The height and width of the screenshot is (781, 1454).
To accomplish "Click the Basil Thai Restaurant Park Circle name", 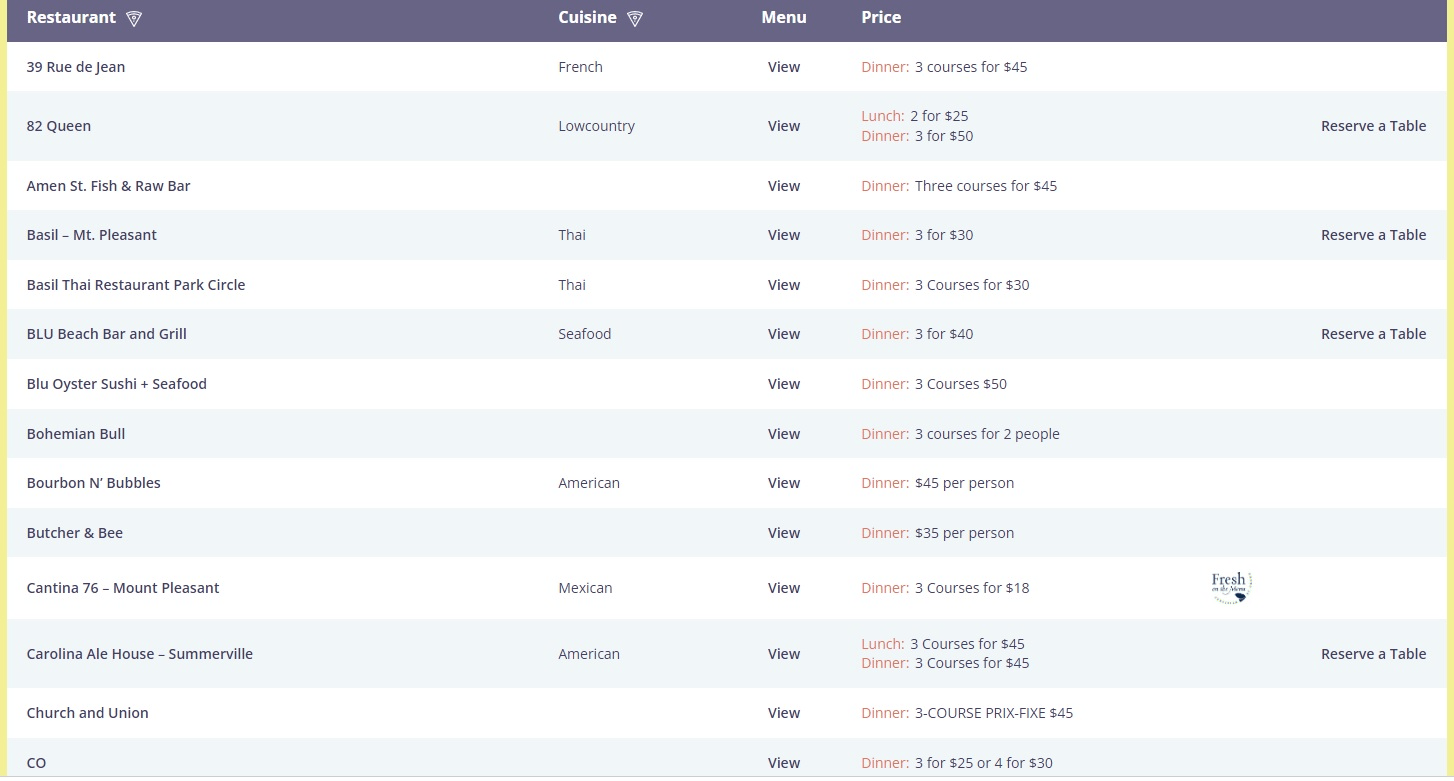I will (x=135, y=285).
